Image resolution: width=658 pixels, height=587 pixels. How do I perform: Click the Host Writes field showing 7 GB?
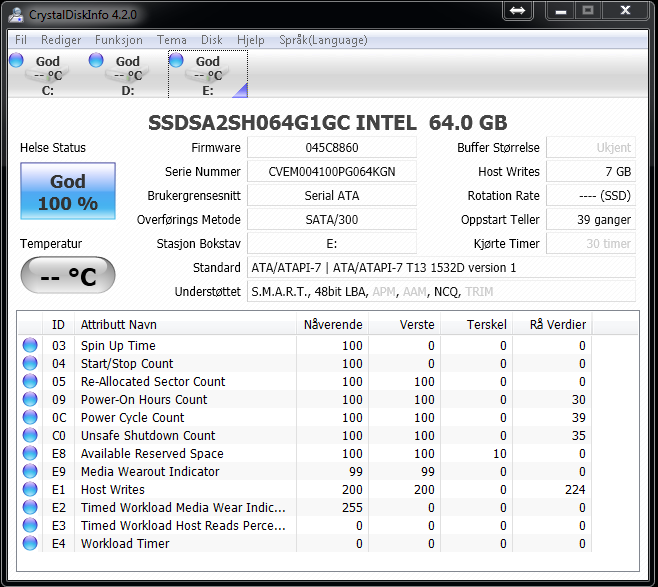click(x=591, y=172)
